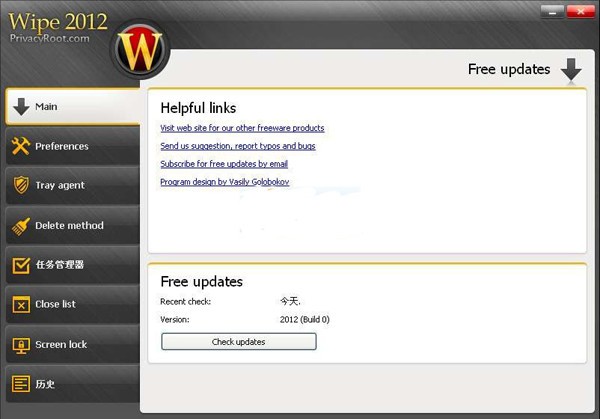
Task: Switch to the Preferences tab
Action: click(x=62, y=147)
